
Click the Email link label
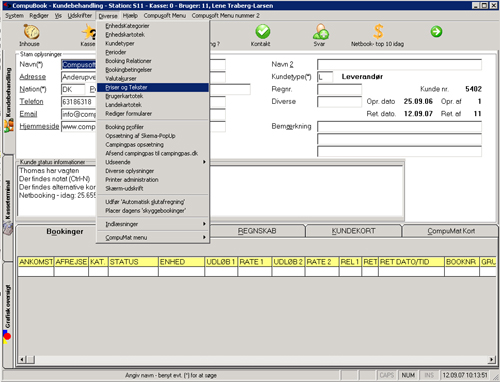click(x=28, y=114)
